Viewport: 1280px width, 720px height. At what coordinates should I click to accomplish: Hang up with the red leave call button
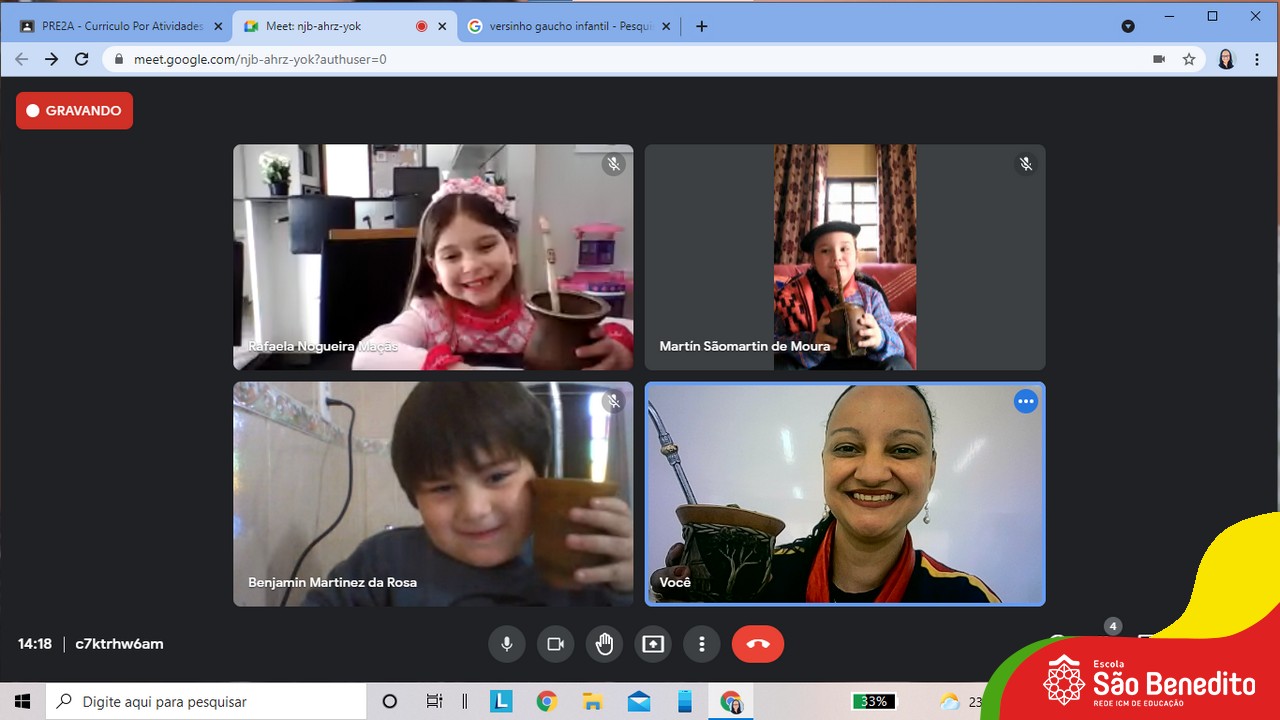758,644
